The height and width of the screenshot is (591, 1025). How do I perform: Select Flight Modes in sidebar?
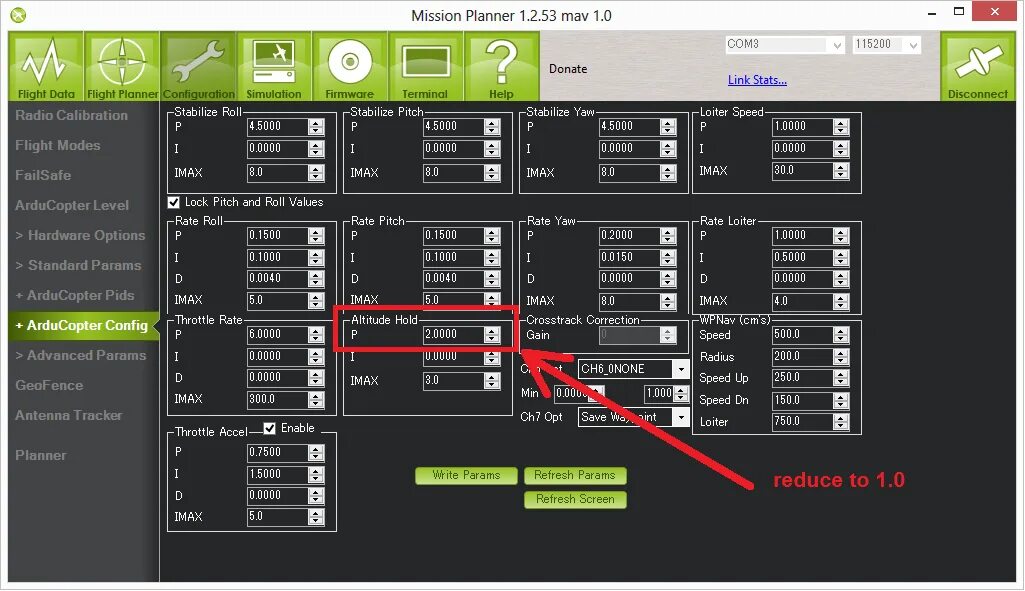pos(58,145)
